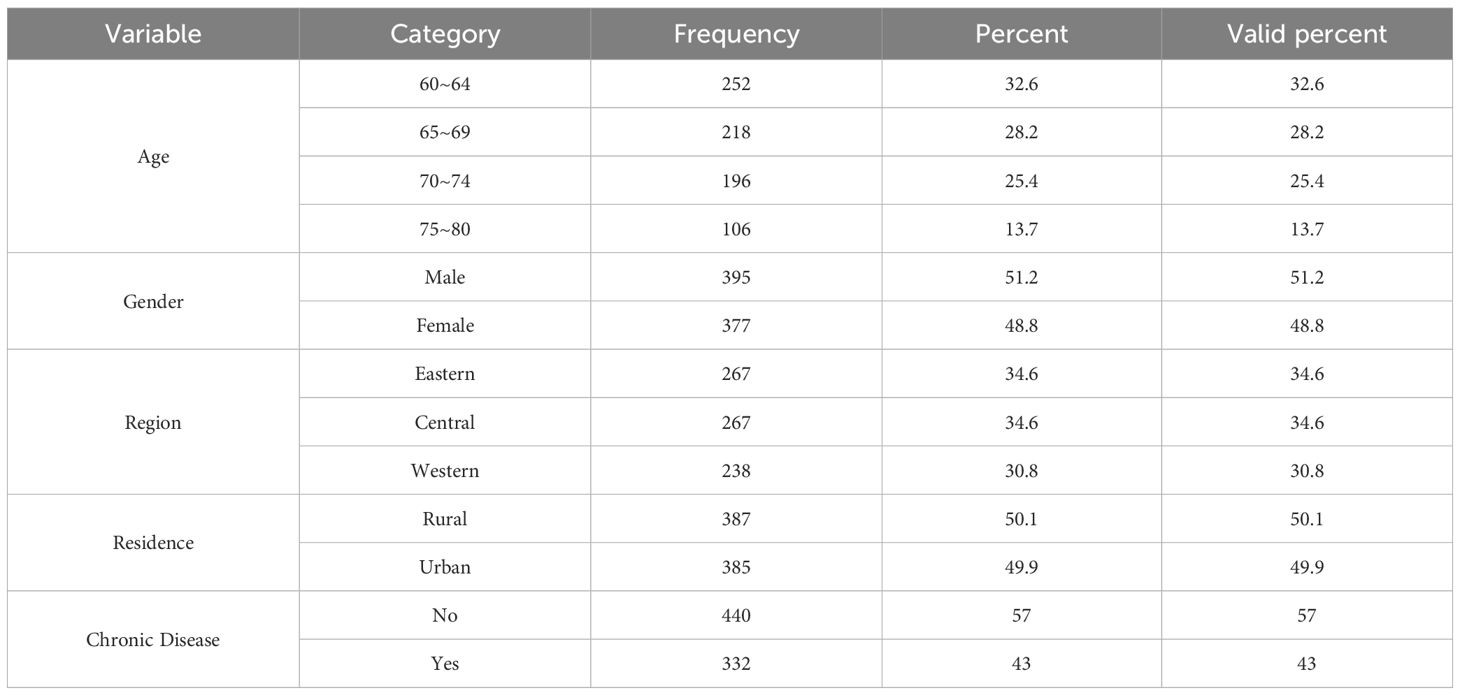
Task: Select the Male category cell
Action: pyautogui.click(x=445, y=277)
